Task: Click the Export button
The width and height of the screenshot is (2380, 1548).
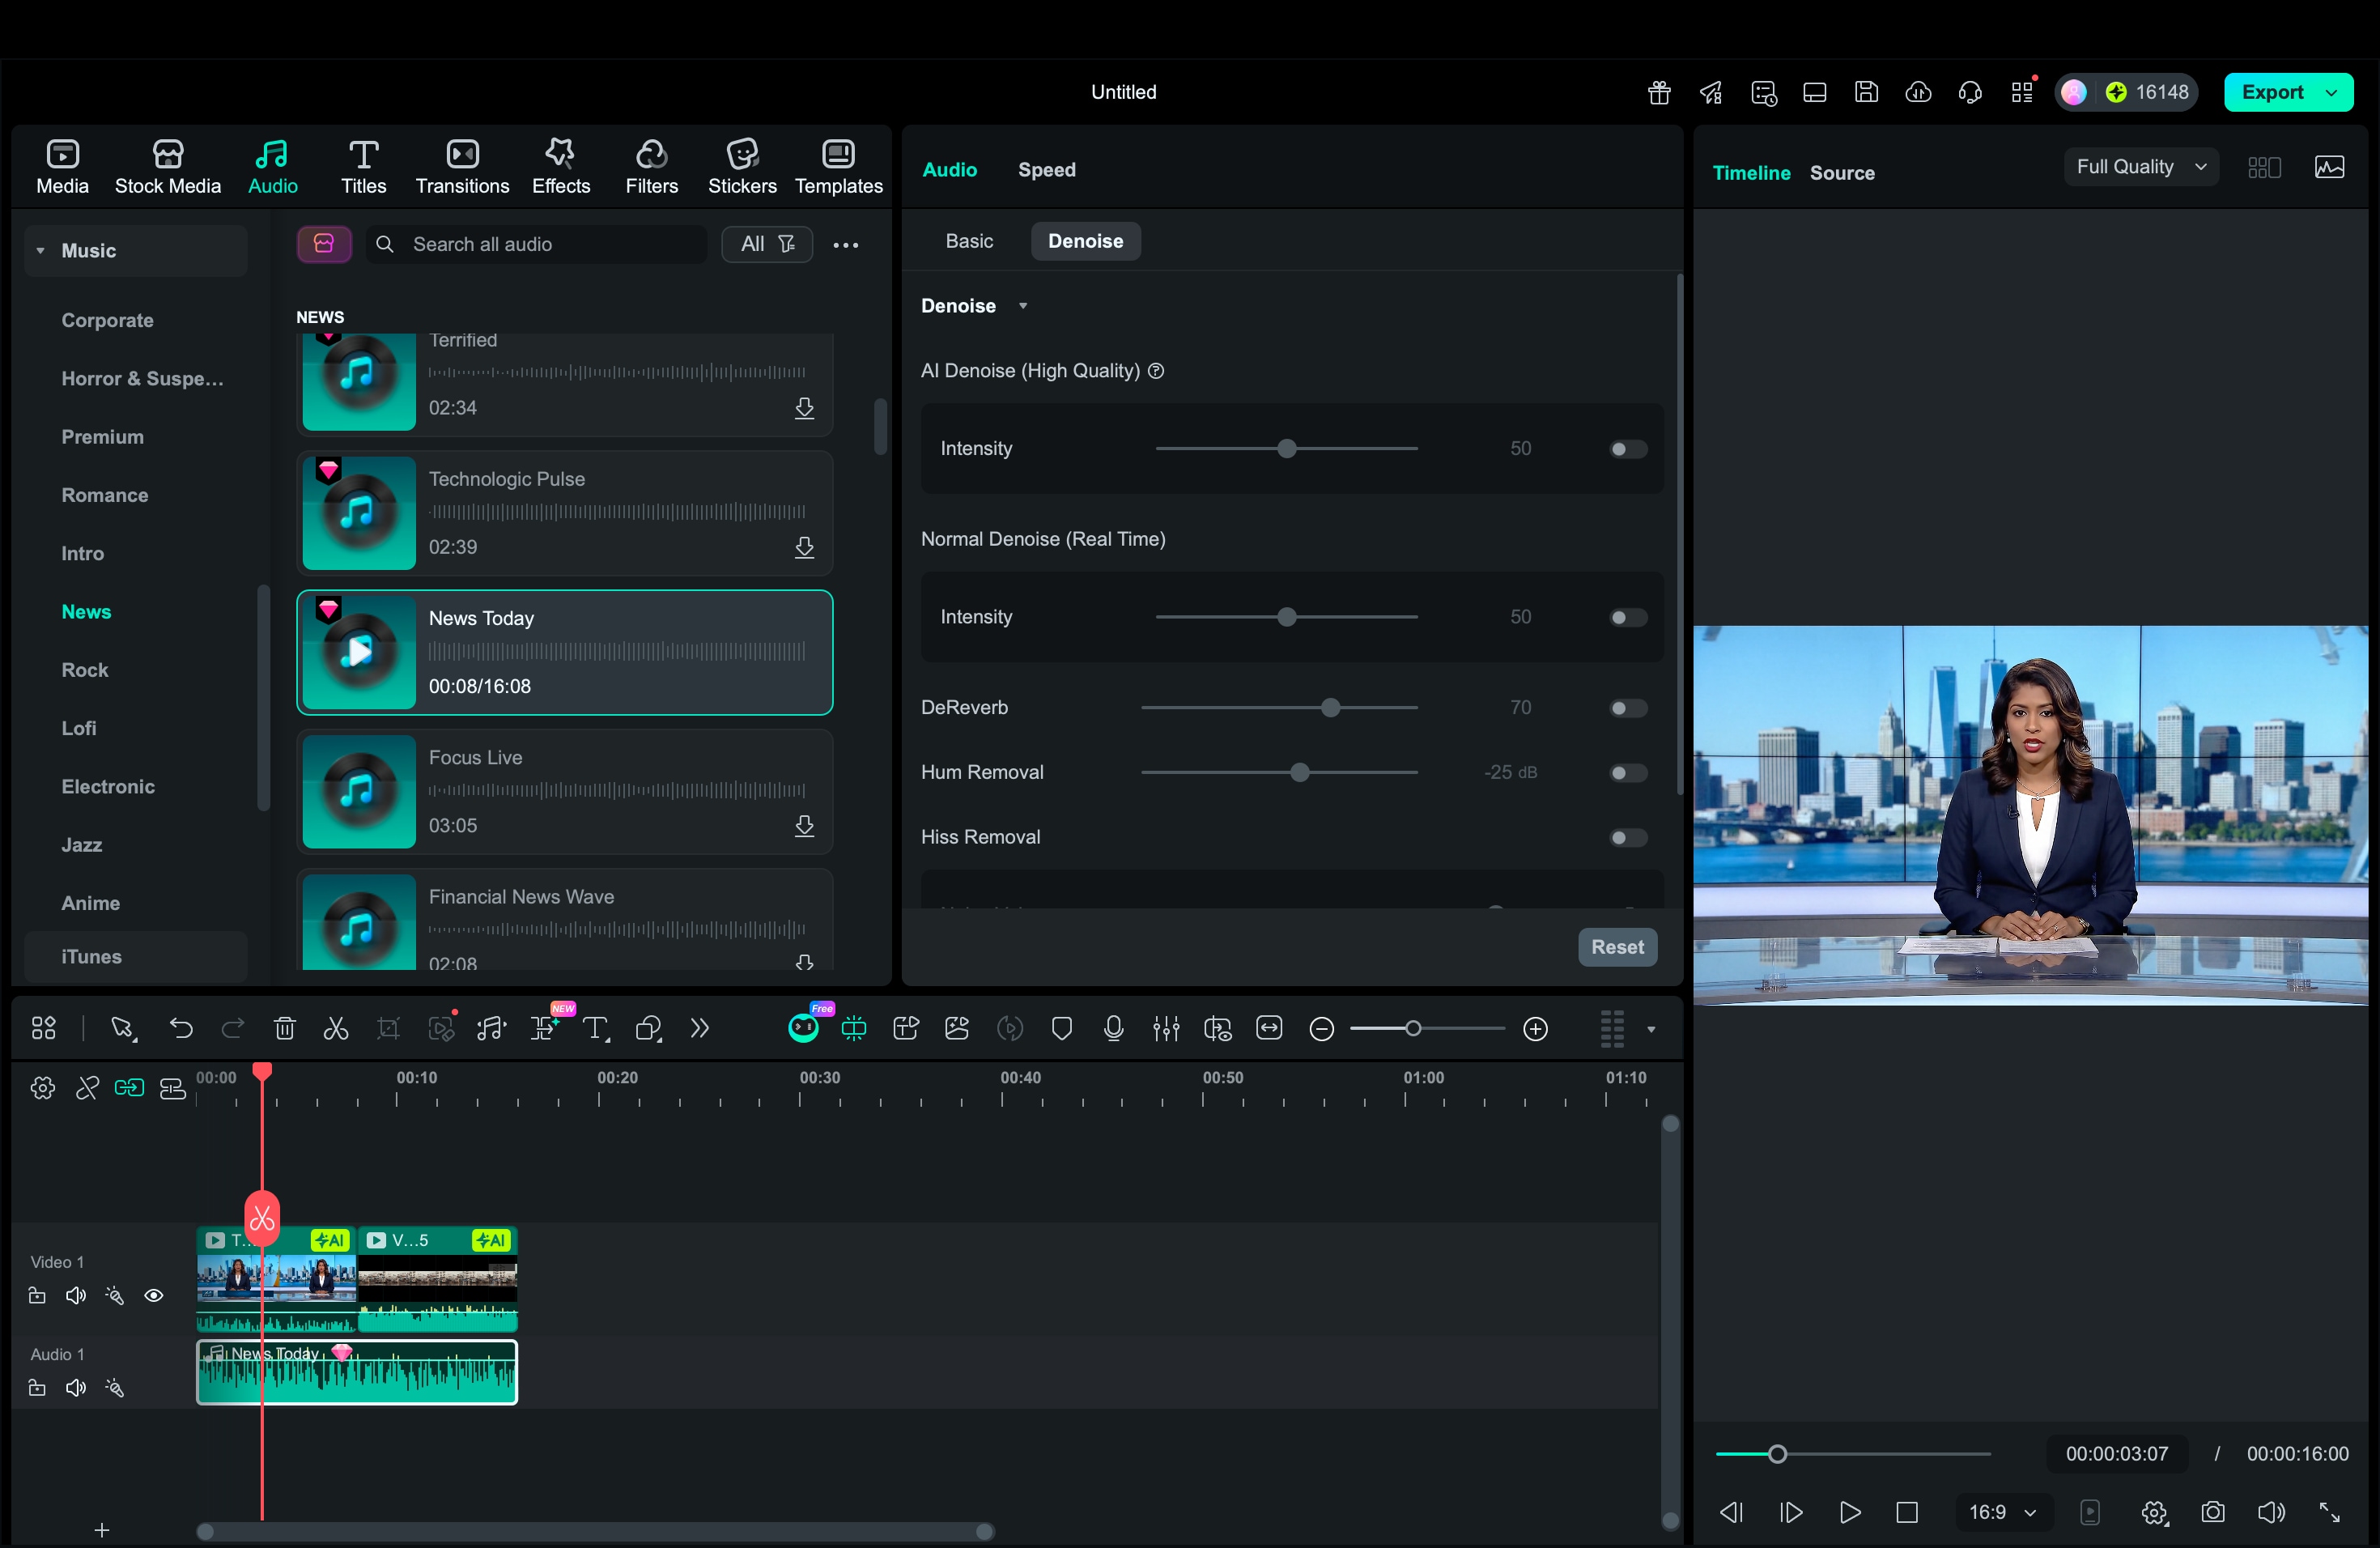Action: click(2271, 92)
